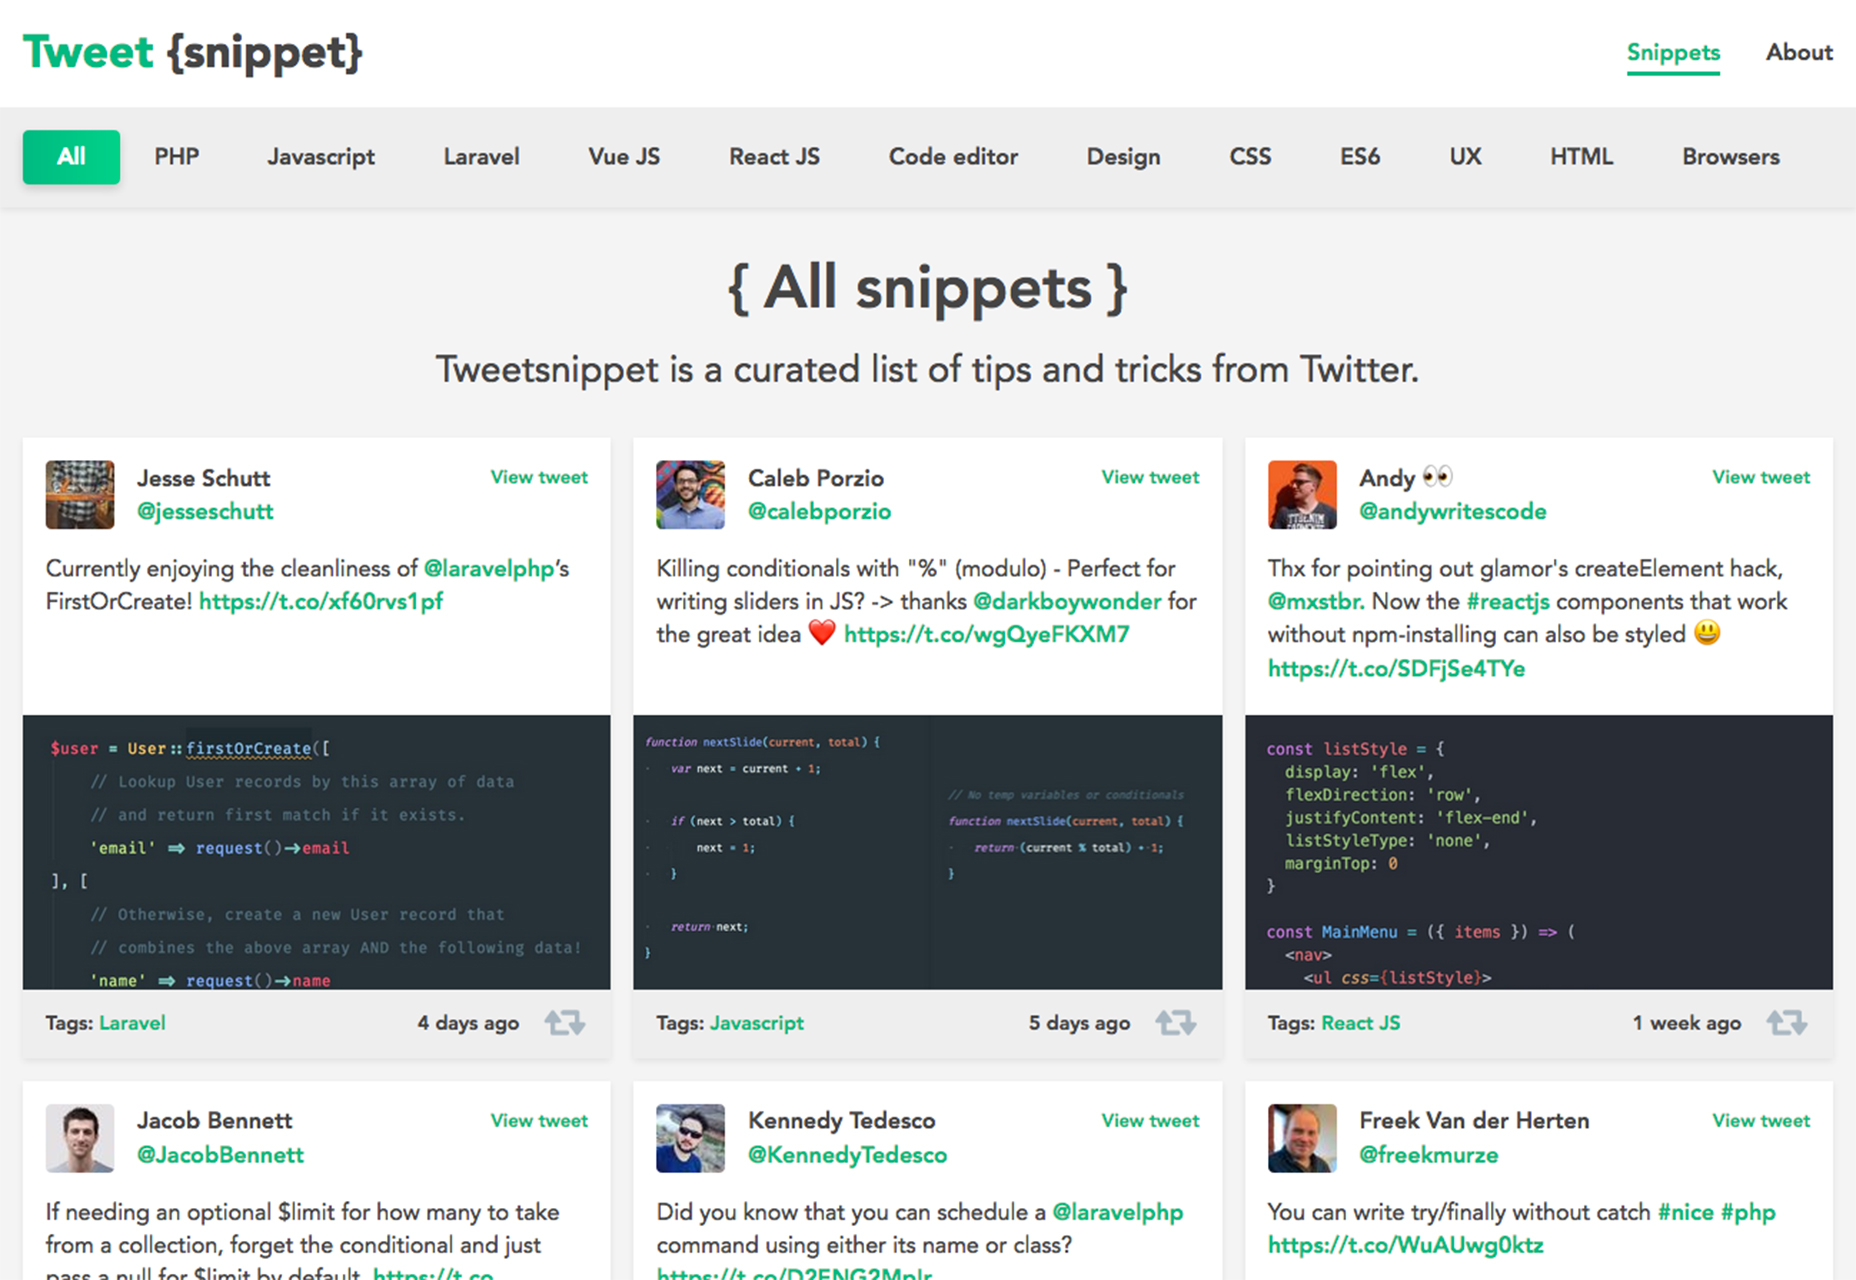This screenshot has width=1856, height=1280.
Task: View tweet by Freek Van der Herten
Action: pos(1761,1121)
